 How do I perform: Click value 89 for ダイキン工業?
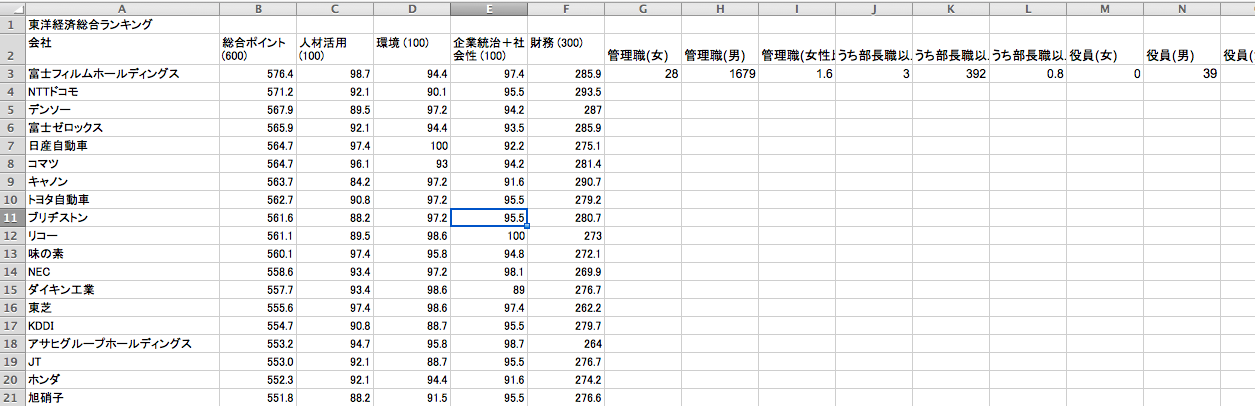point(517,290)
